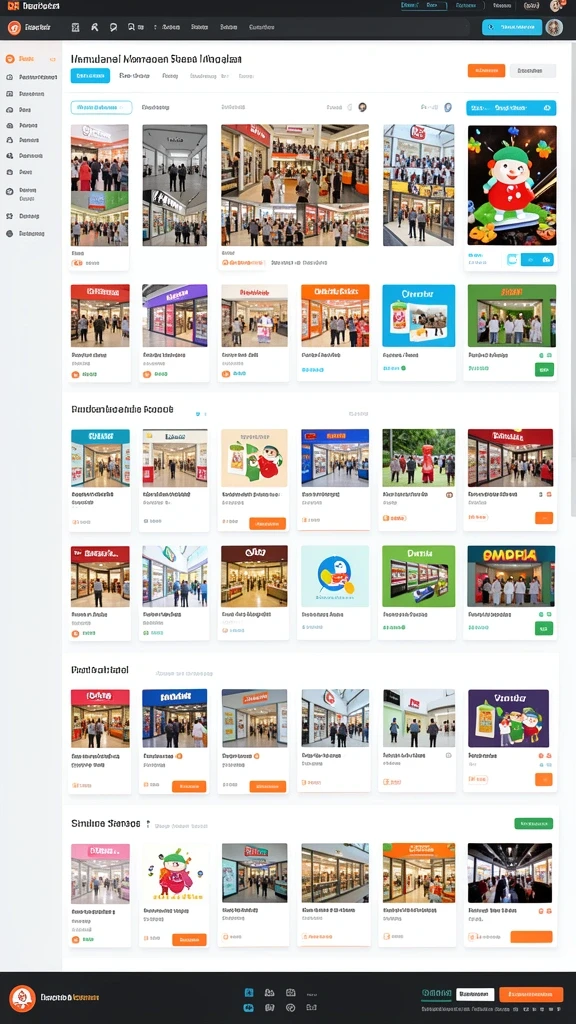This screenshot has width=576, height=1024.
Task: Click the dark filled circle icon ending the sidebar
Action: 10,233
